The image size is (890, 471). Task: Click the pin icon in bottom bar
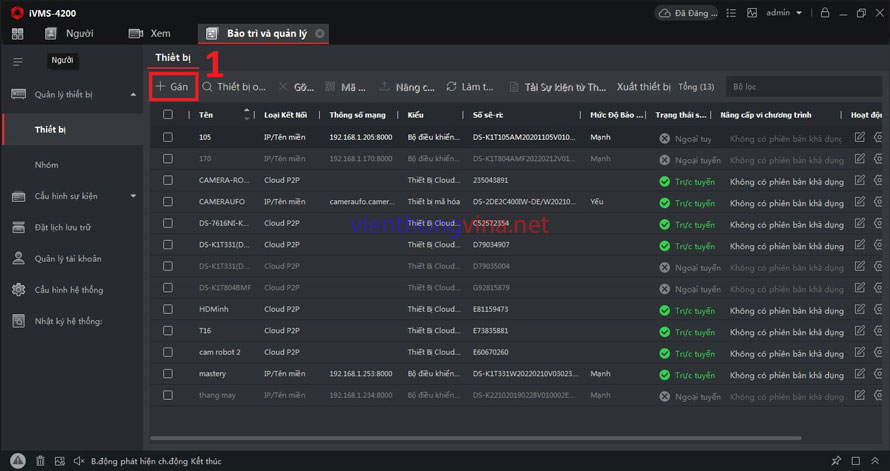(836, 461)
